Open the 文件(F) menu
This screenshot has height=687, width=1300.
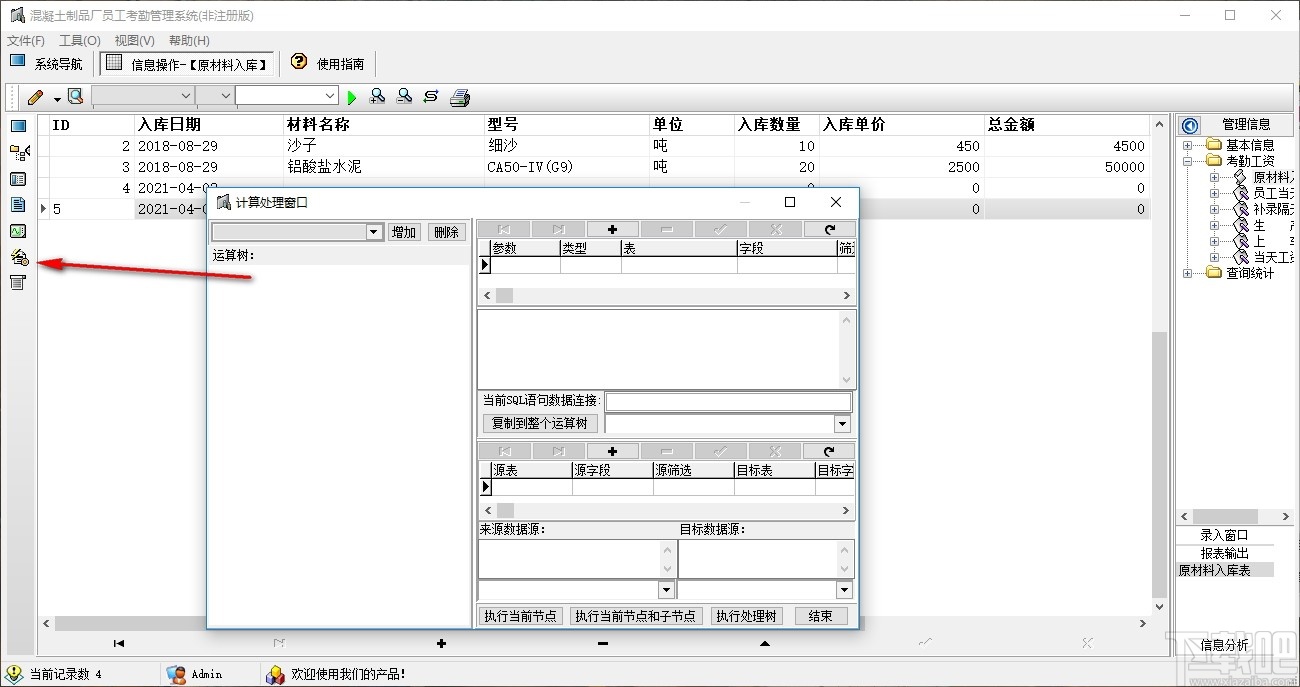click(x=26, y=41)
